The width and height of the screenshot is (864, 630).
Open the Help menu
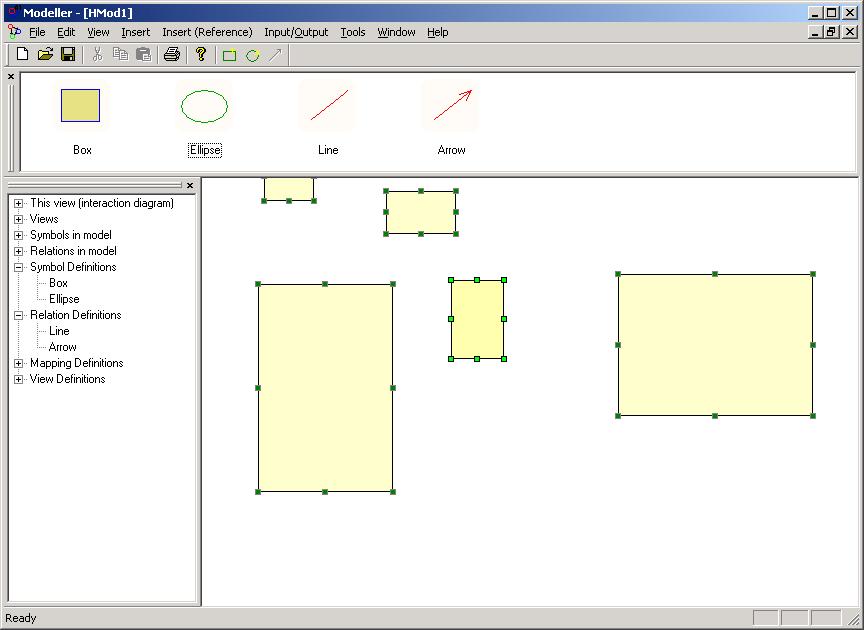(x=438, y=32)
